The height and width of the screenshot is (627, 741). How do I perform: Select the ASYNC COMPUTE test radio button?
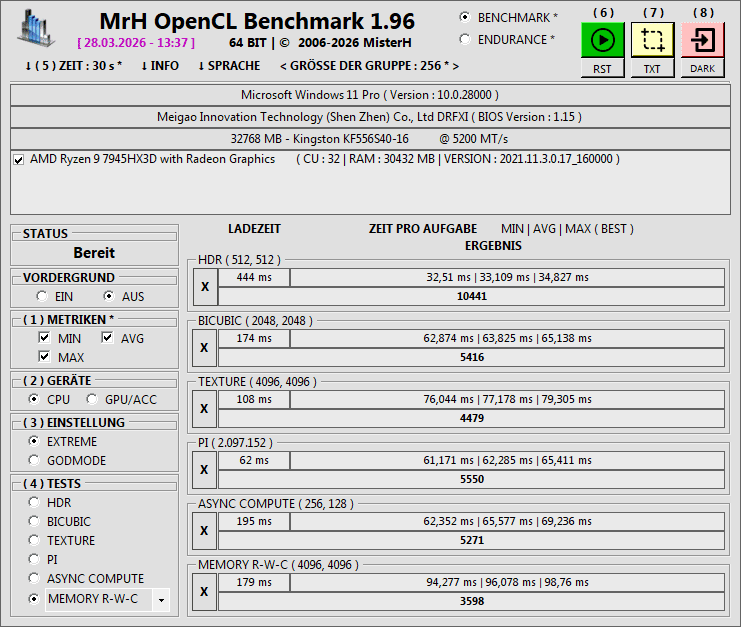pos(34,578)
